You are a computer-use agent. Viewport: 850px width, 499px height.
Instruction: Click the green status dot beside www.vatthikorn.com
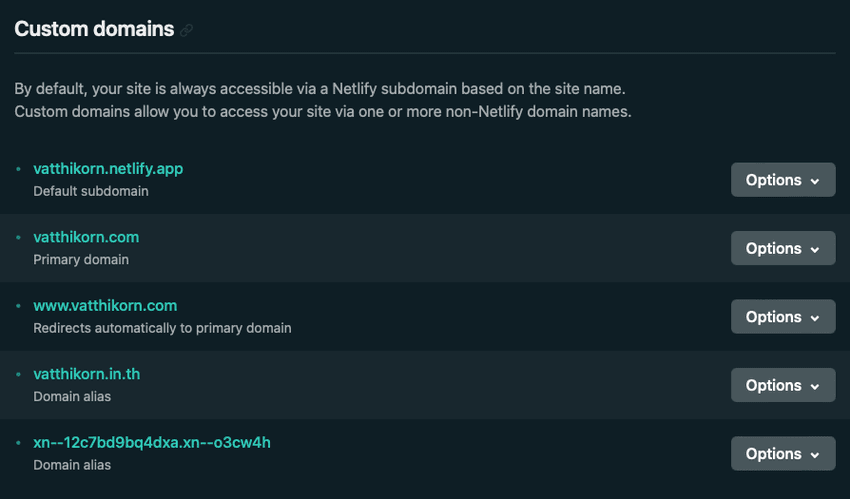tap(18, 306)
